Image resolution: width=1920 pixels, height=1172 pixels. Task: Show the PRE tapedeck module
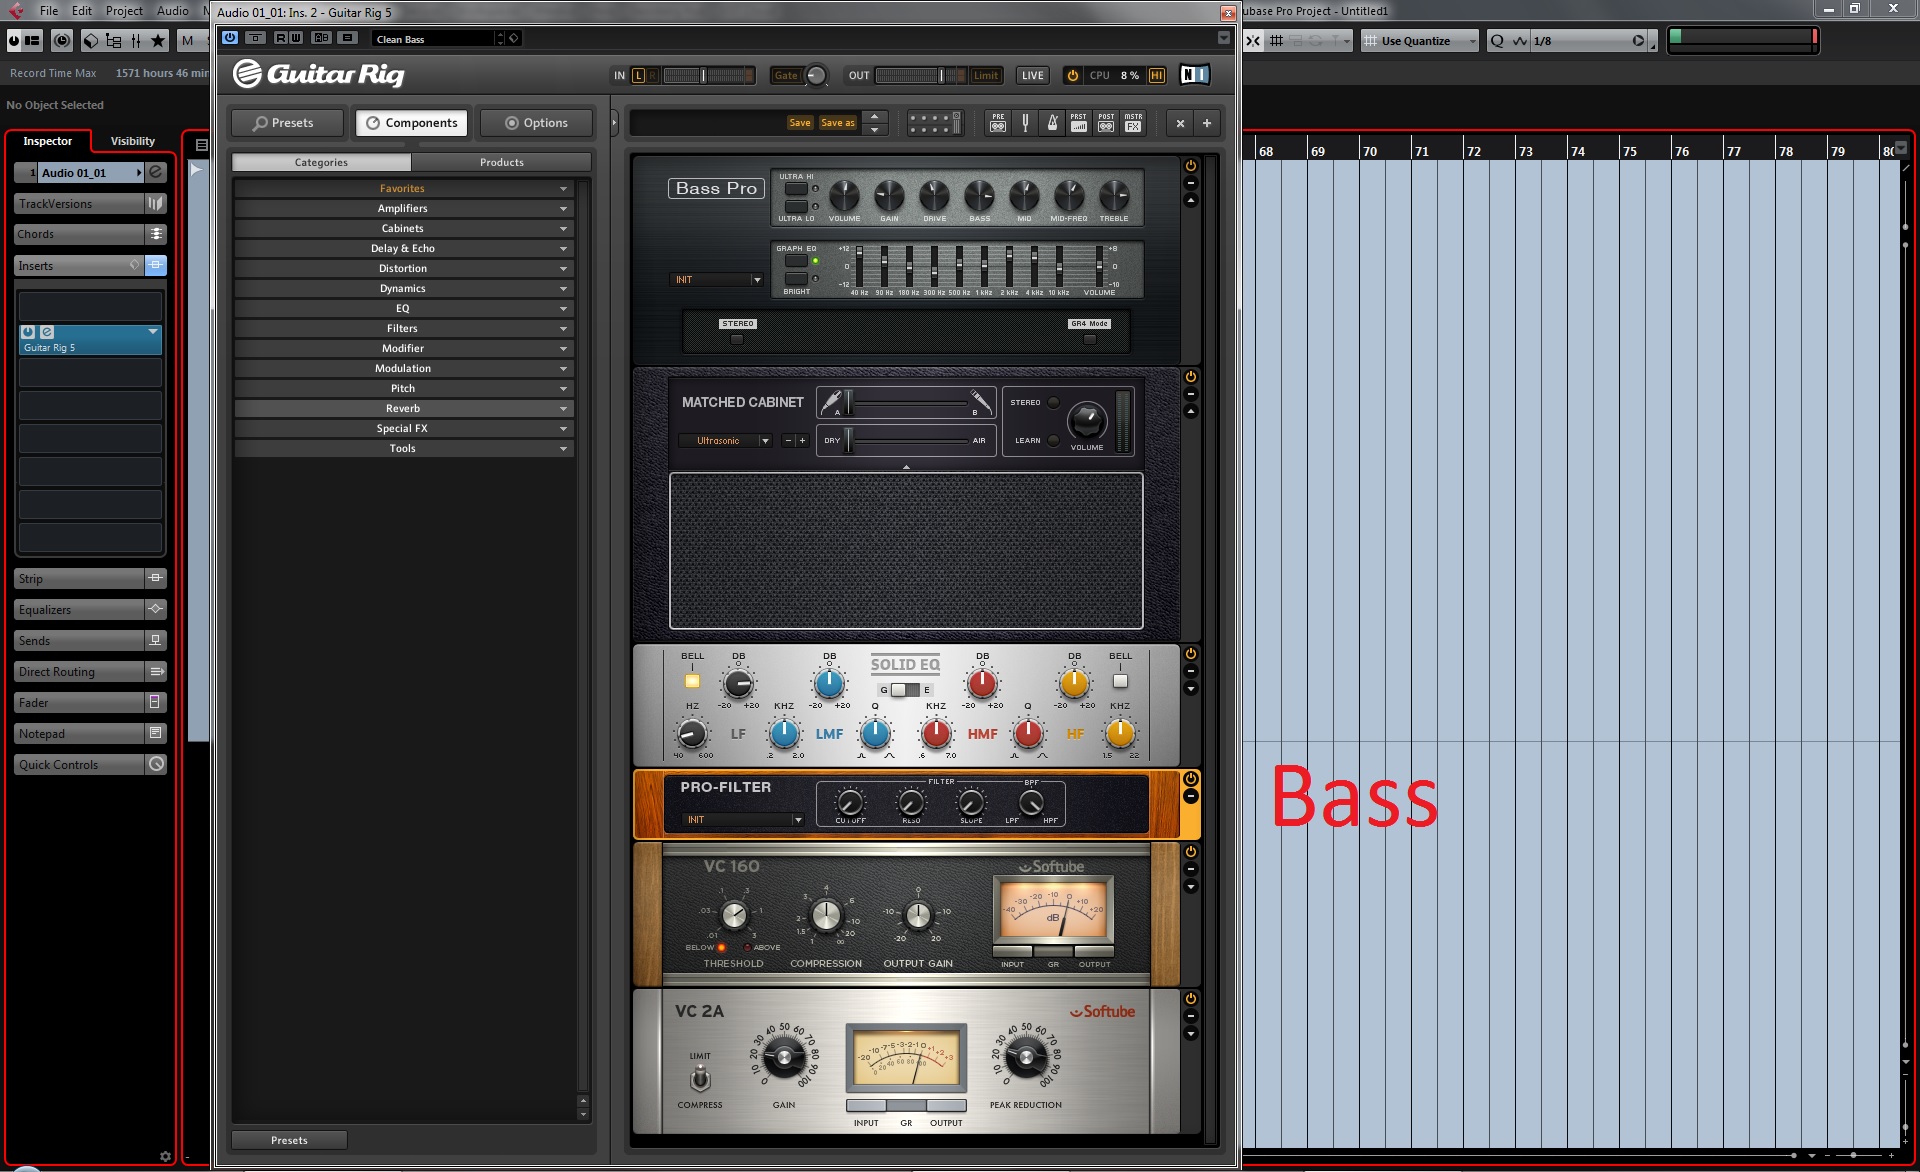998,123
